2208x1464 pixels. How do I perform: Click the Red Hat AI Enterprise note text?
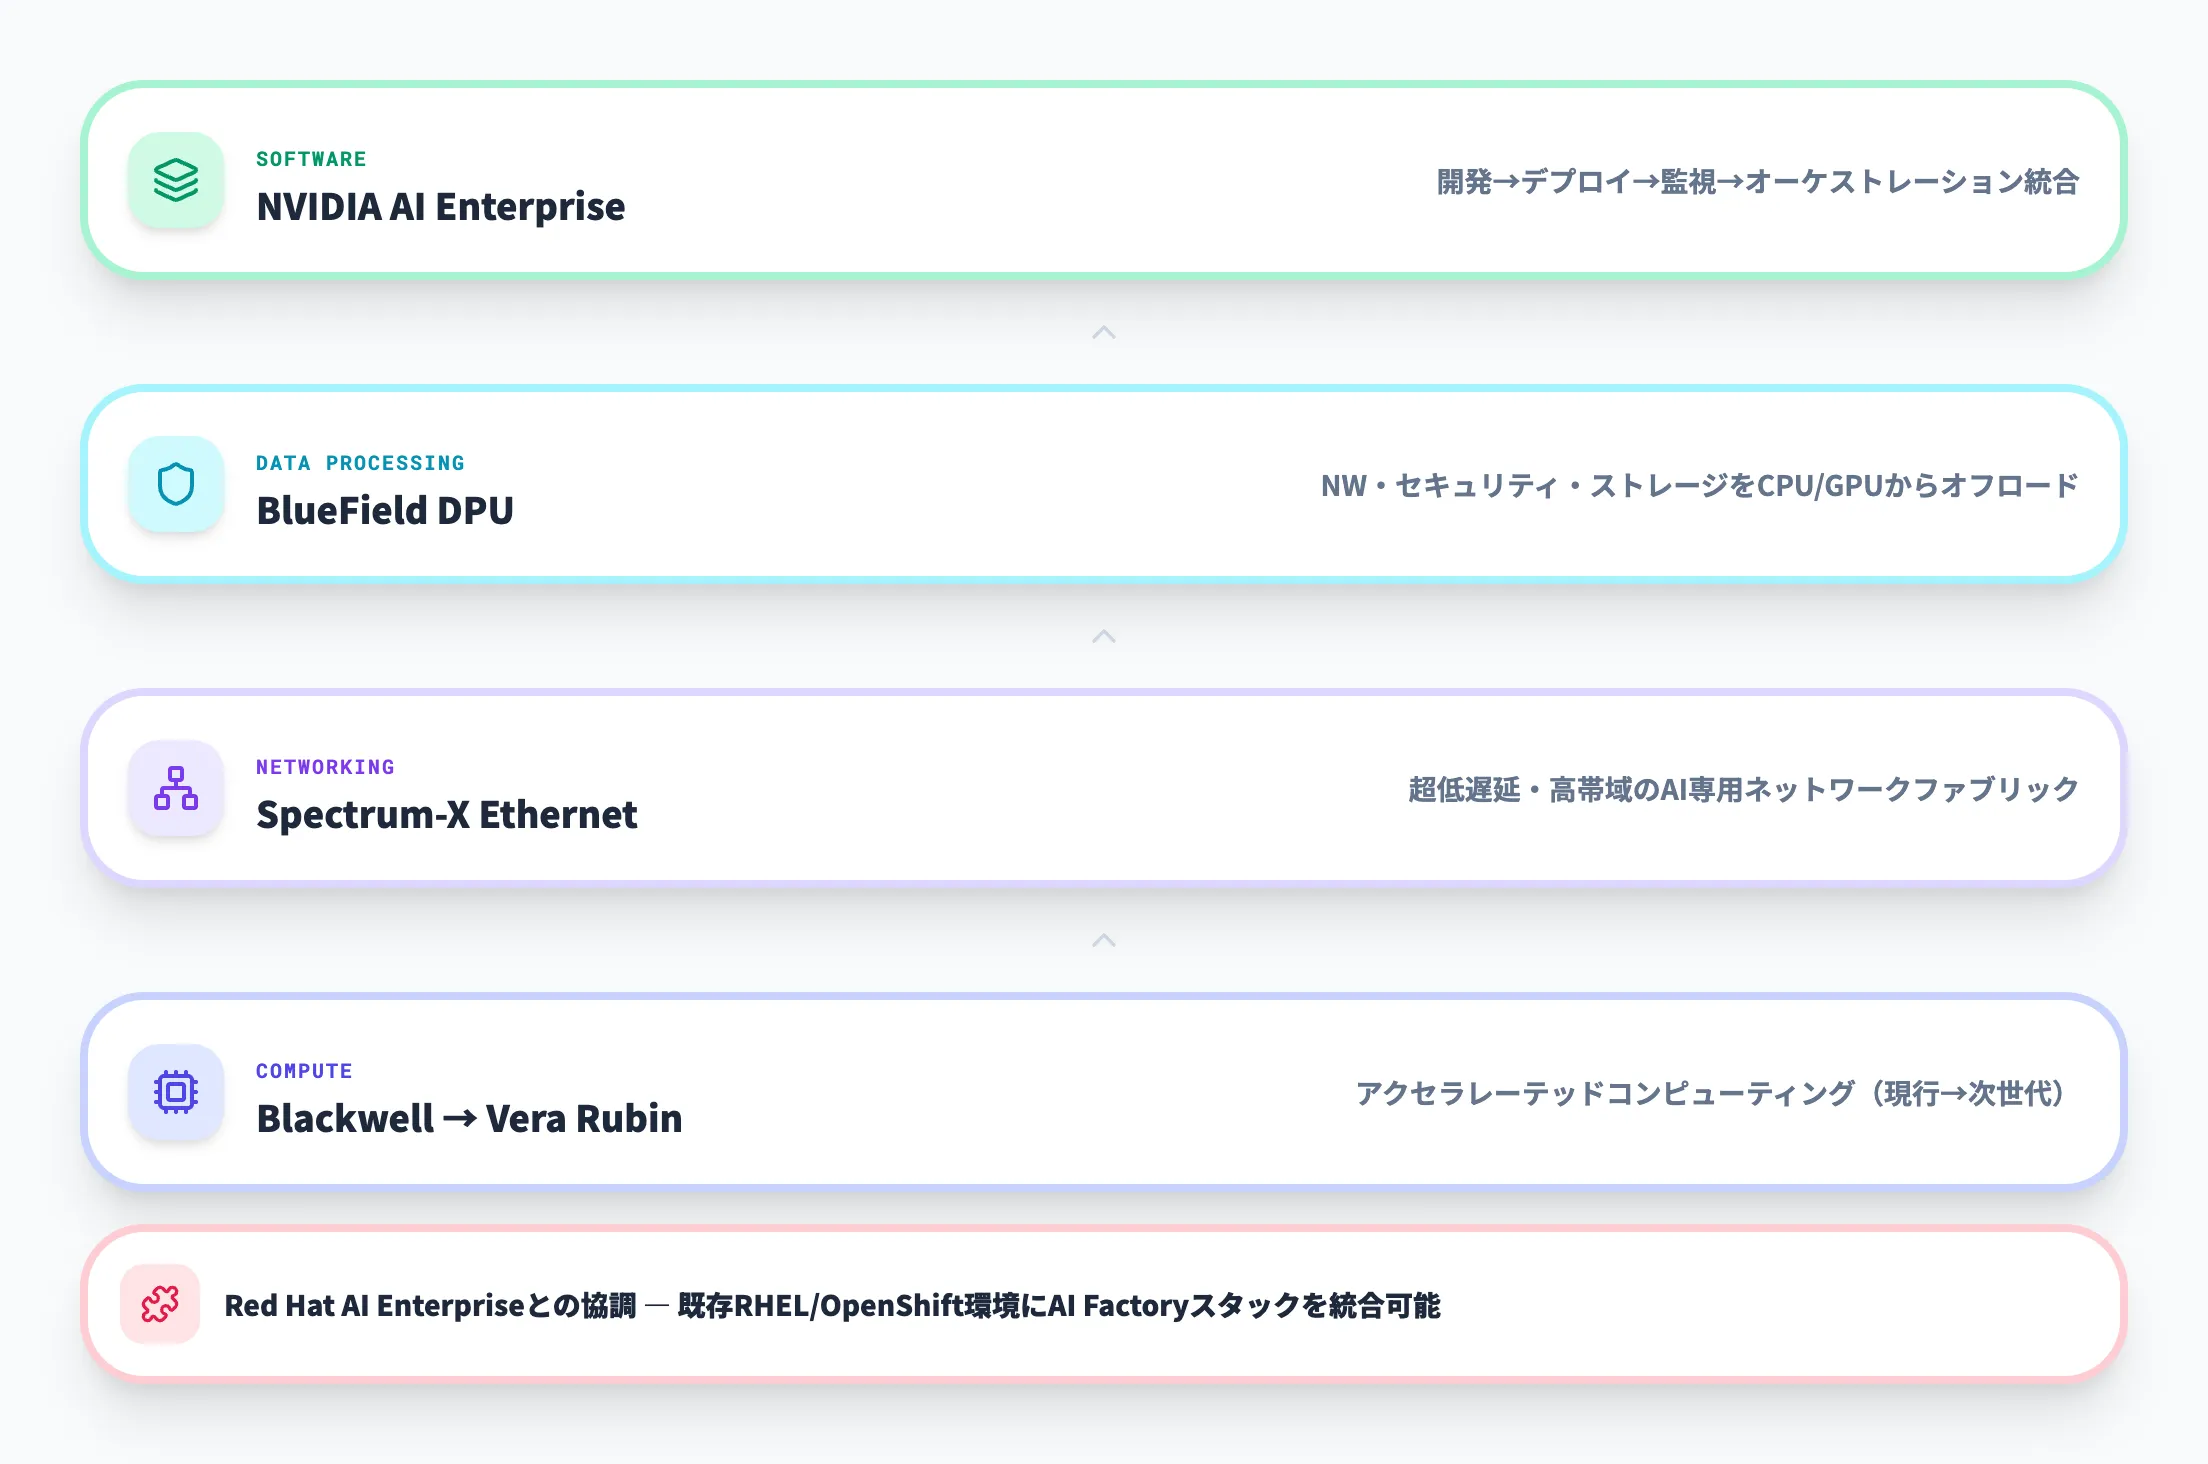[x=832, y=1306]
